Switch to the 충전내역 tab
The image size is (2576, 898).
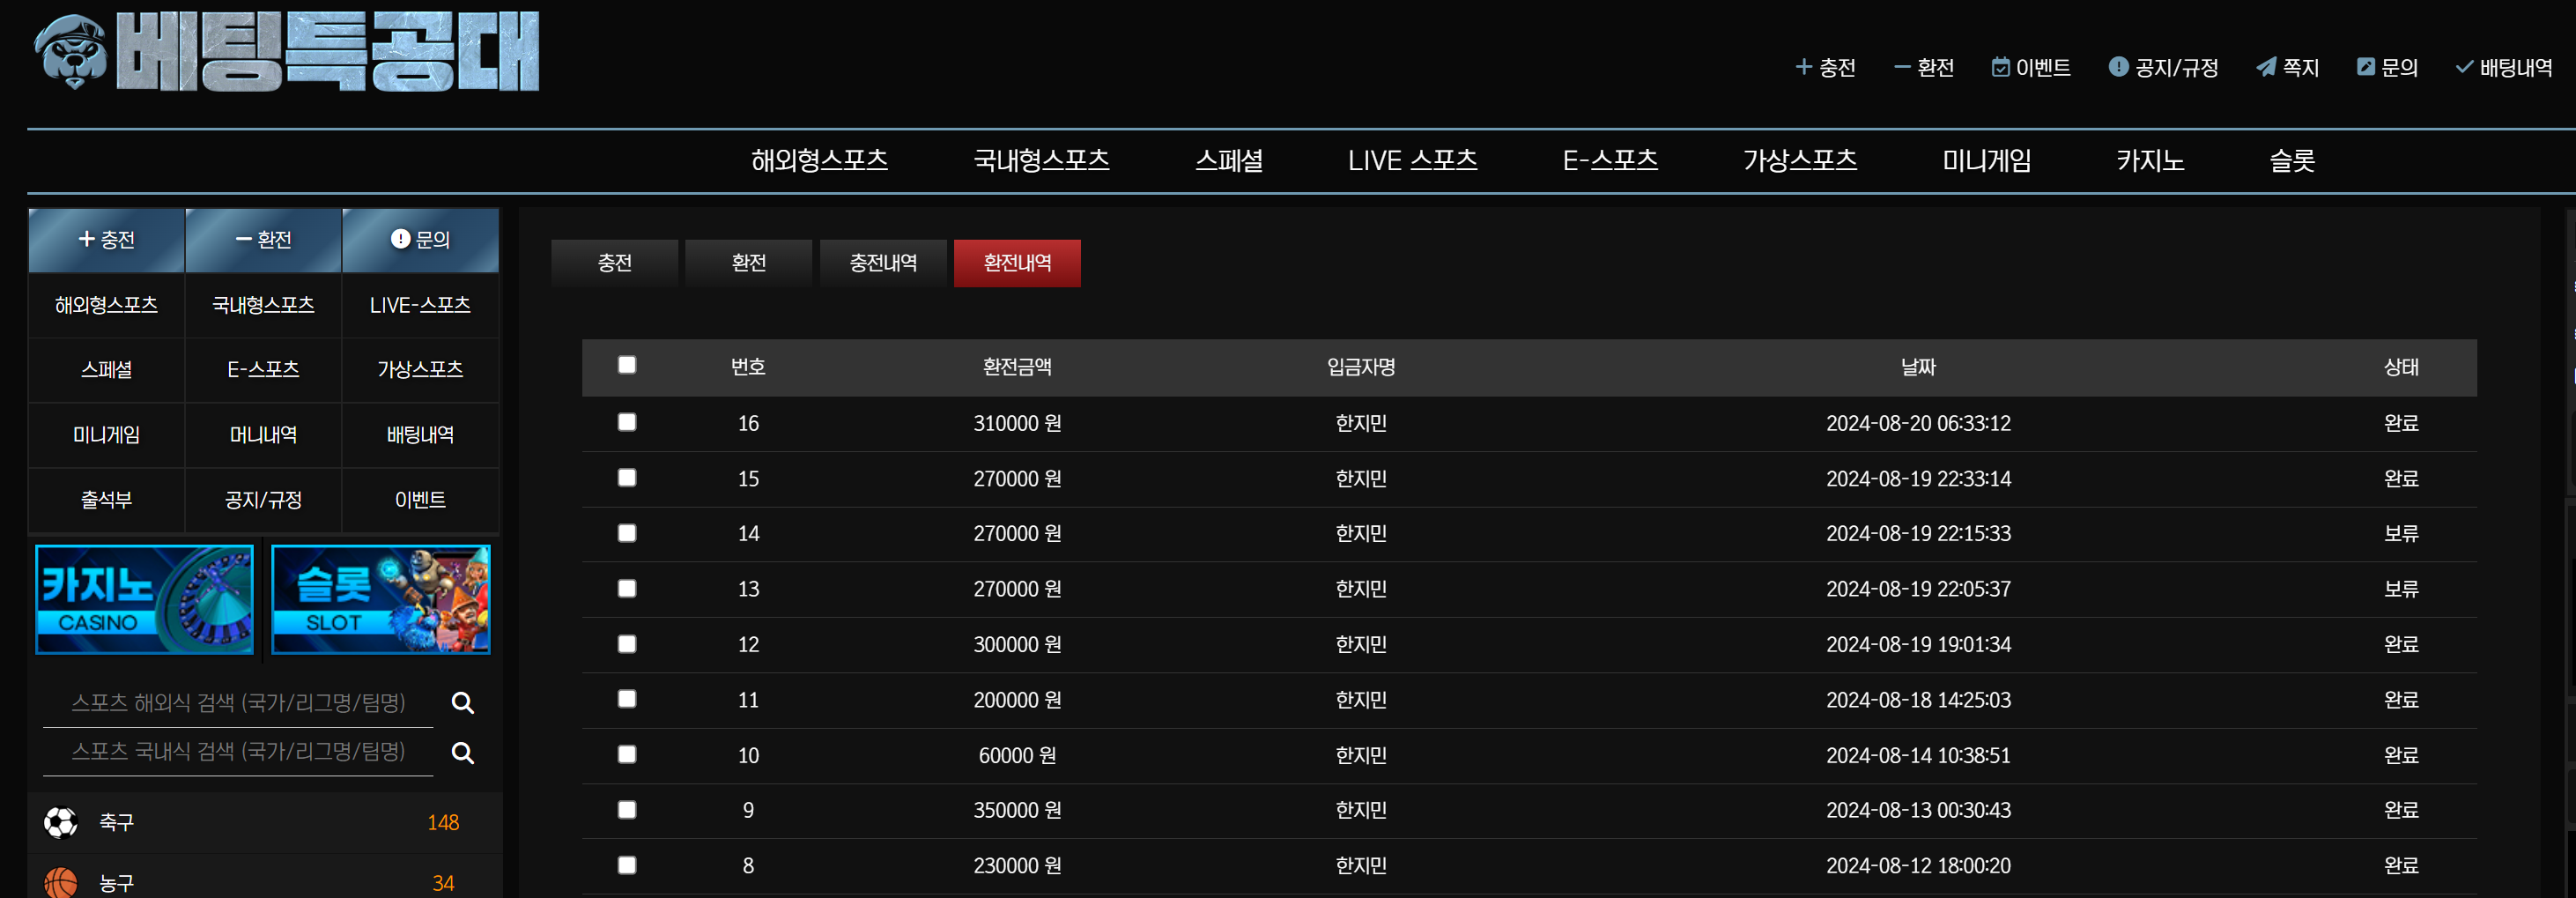pyautogui.click(x=882, y=263)
